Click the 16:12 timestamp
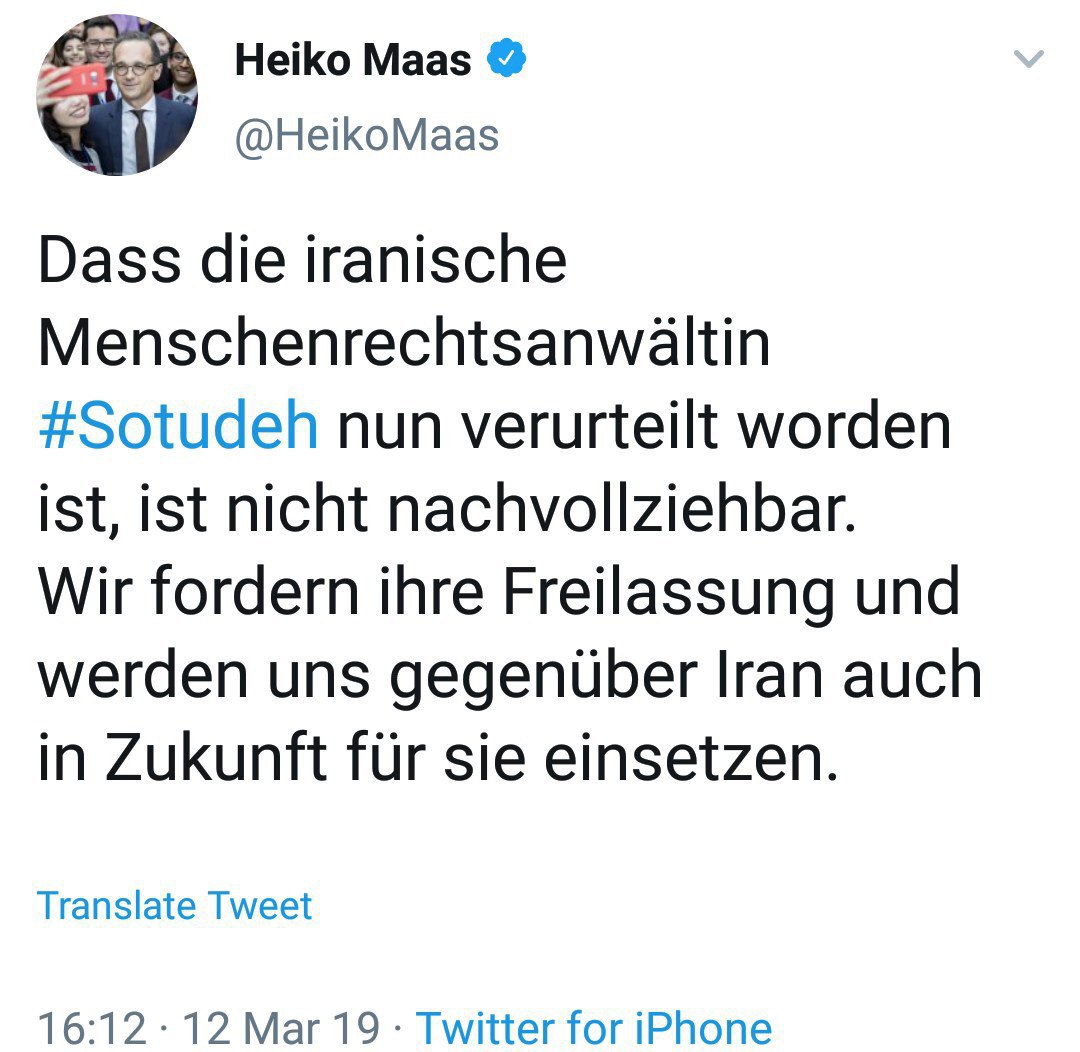Viewport: 1080px width, 1052px height. (92, 1027)
